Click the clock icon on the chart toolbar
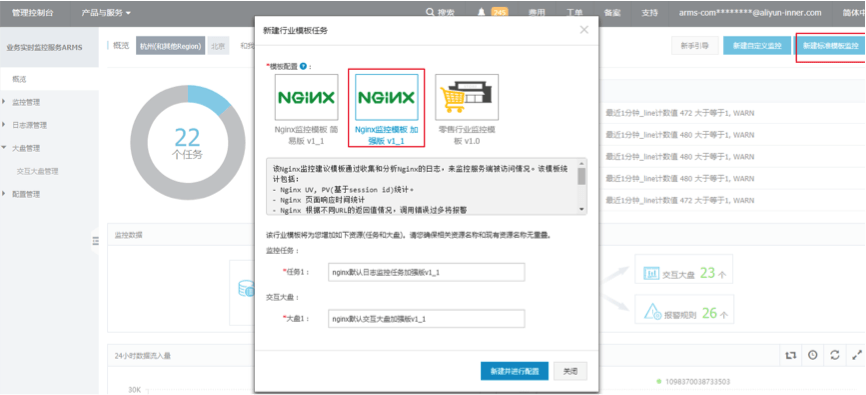Viewport: 866px width, 395px height. point(812,355)
